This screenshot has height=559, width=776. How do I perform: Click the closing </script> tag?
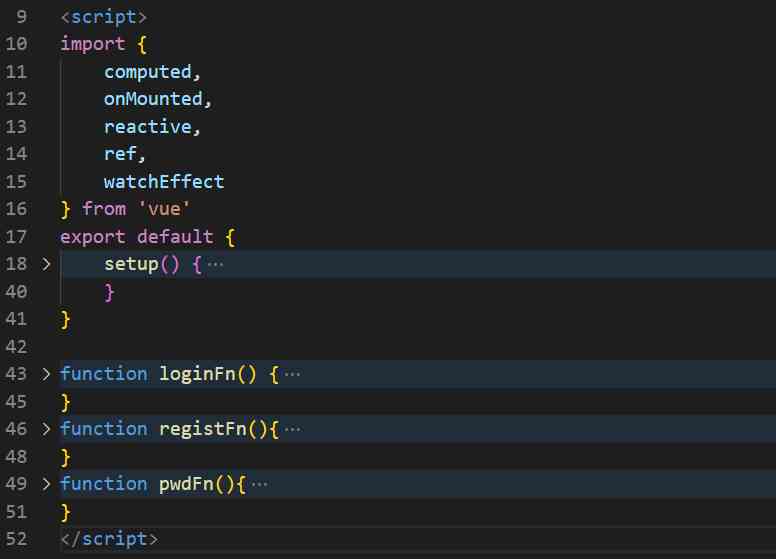[109, 539]
